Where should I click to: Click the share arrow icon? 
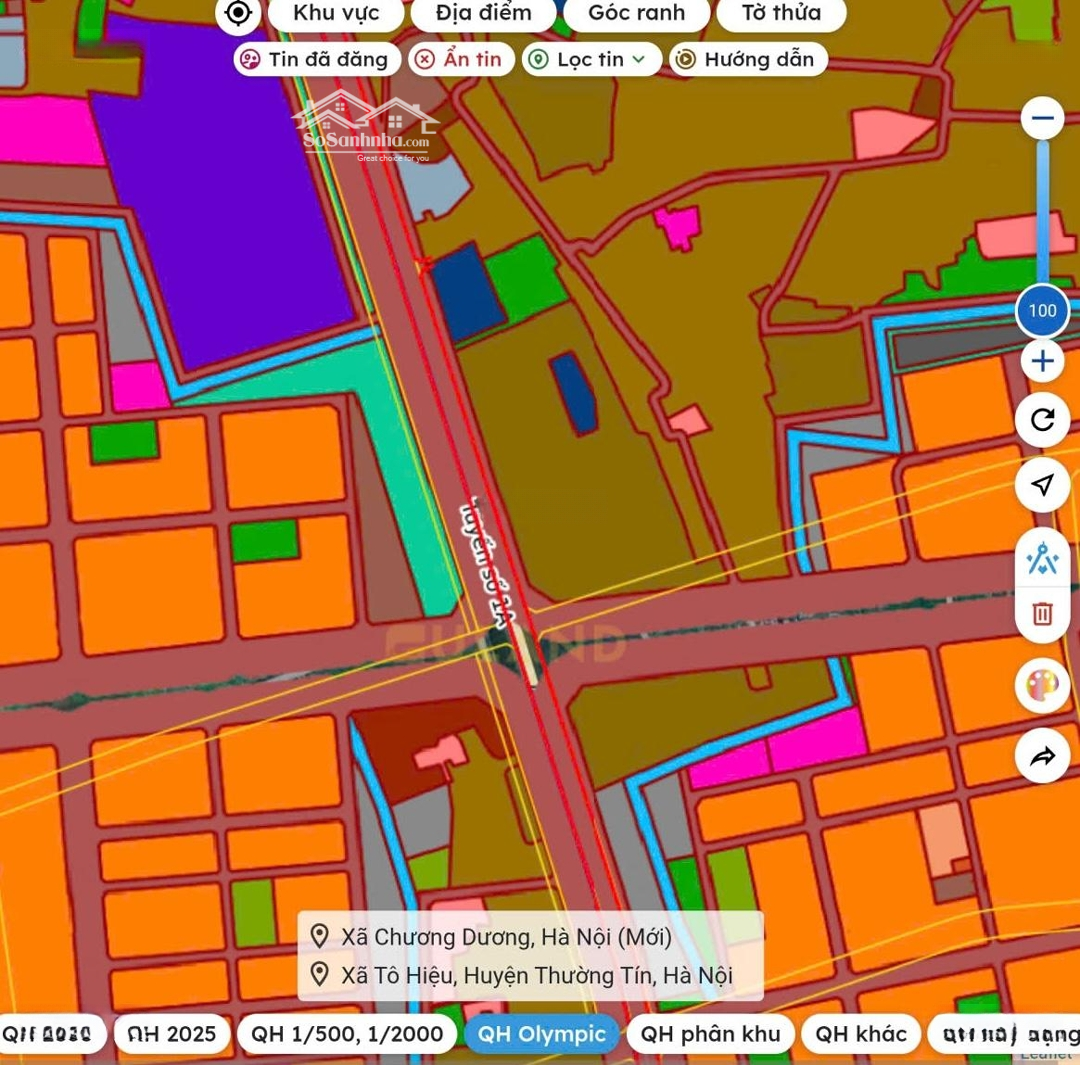1042,756
